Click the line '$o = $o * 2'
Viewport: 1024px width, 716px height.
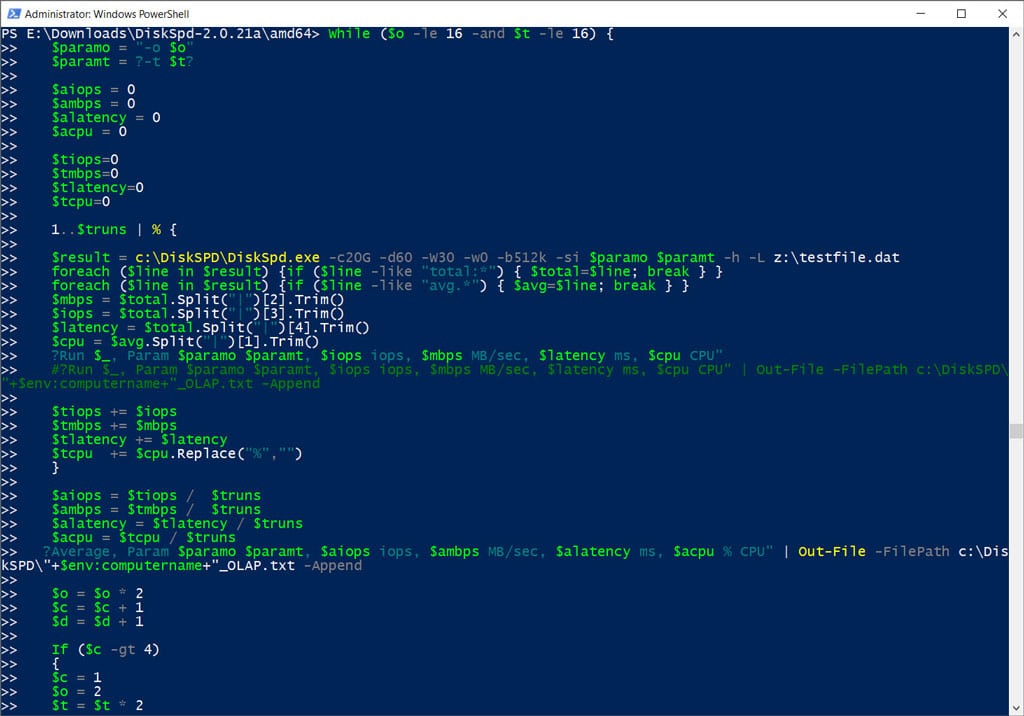(97, 594)
